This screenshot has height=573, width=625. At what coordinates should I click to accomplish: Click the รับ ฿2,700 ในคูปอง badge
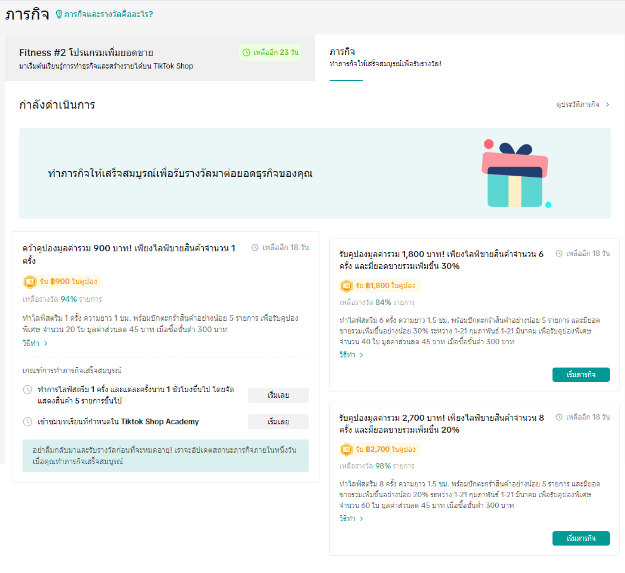[380, 449]
